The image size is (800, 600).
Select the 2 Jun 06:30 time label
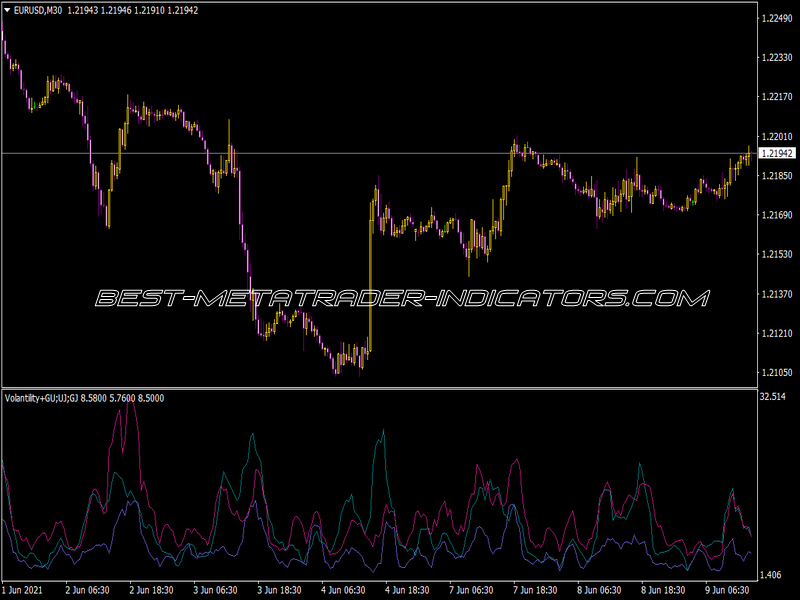coord(87,590)
